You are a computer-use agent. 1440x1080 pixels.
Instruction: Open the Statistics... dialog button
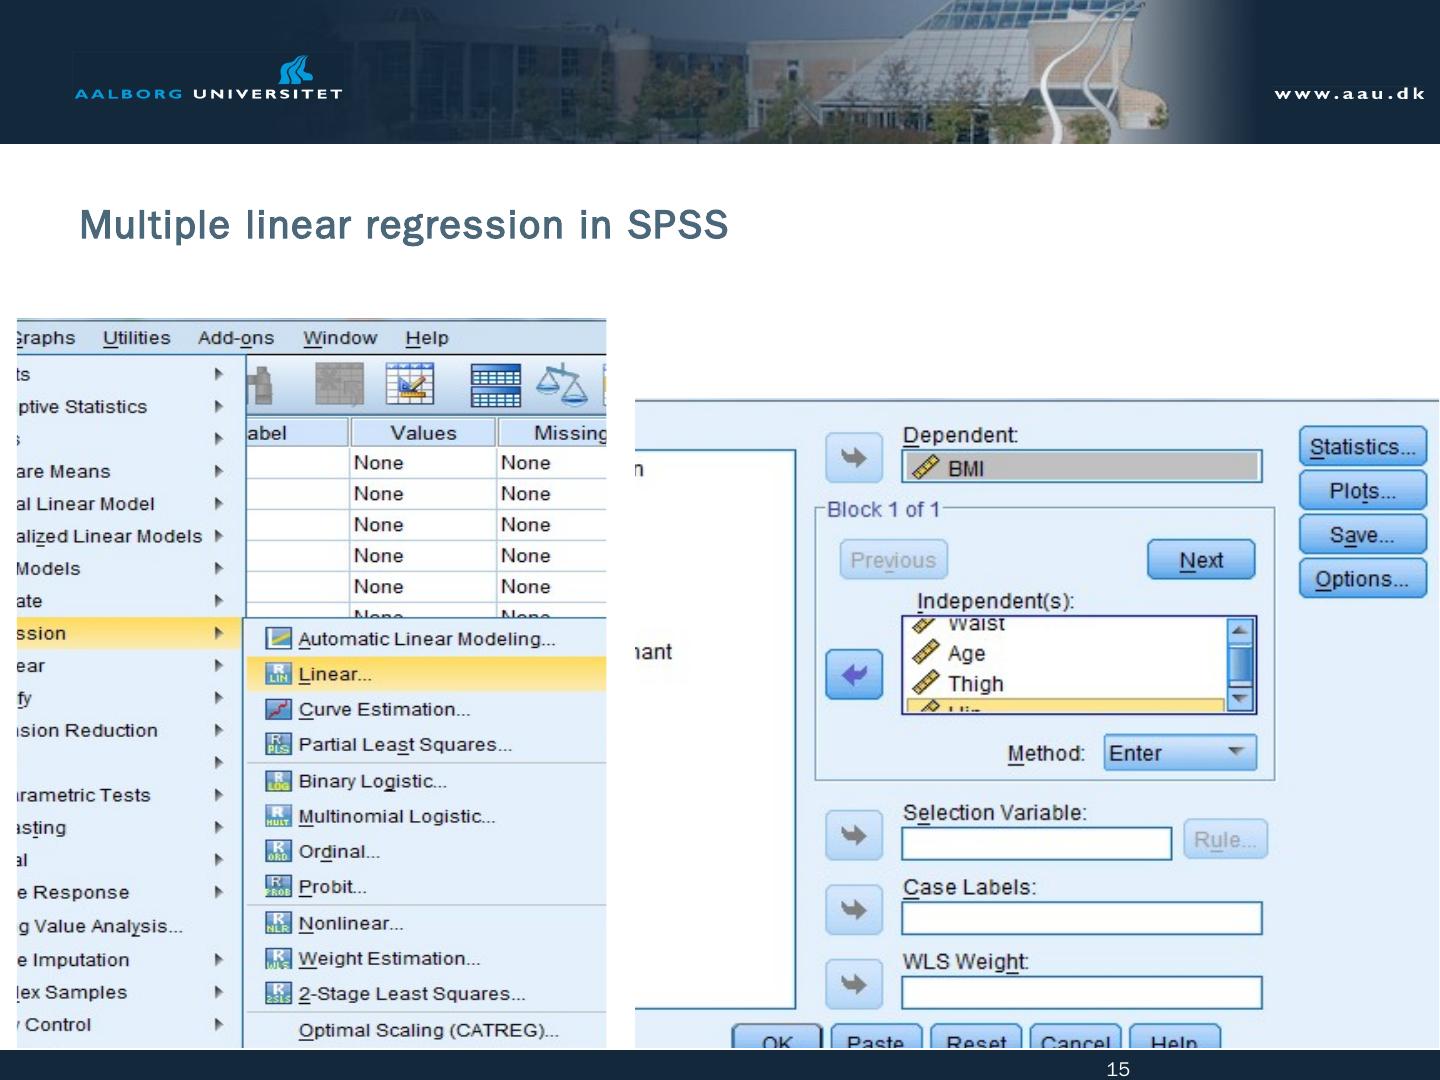(1362, 447)
